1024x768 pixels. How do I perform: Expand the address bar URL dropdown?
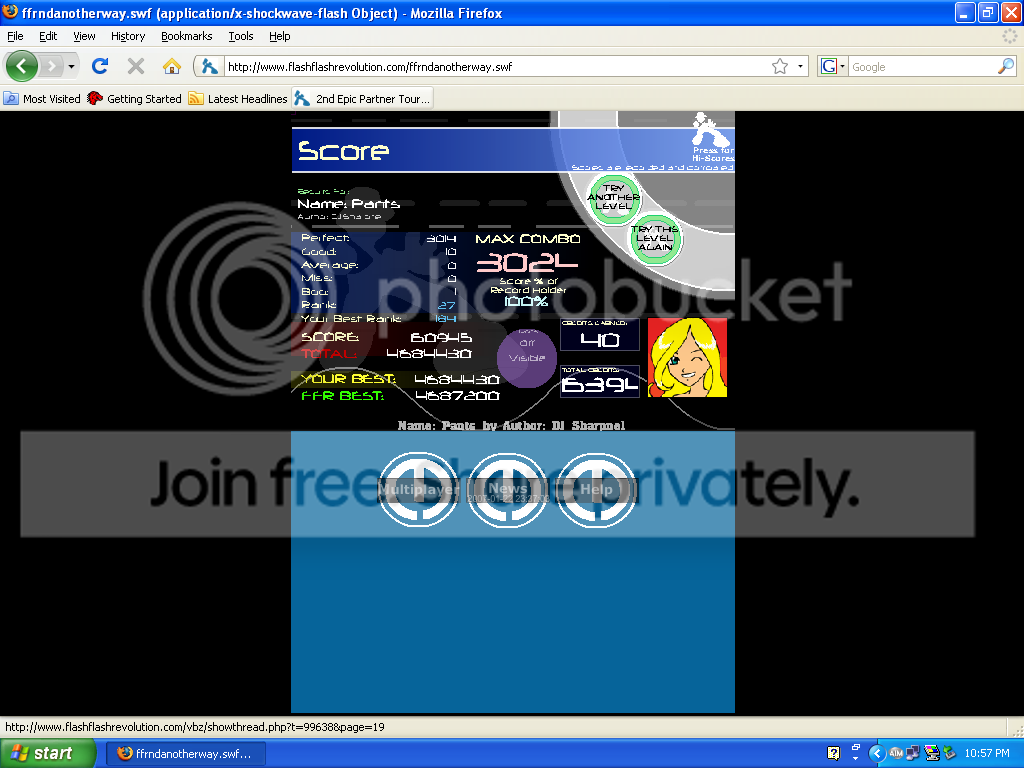(x=801, y=67)
